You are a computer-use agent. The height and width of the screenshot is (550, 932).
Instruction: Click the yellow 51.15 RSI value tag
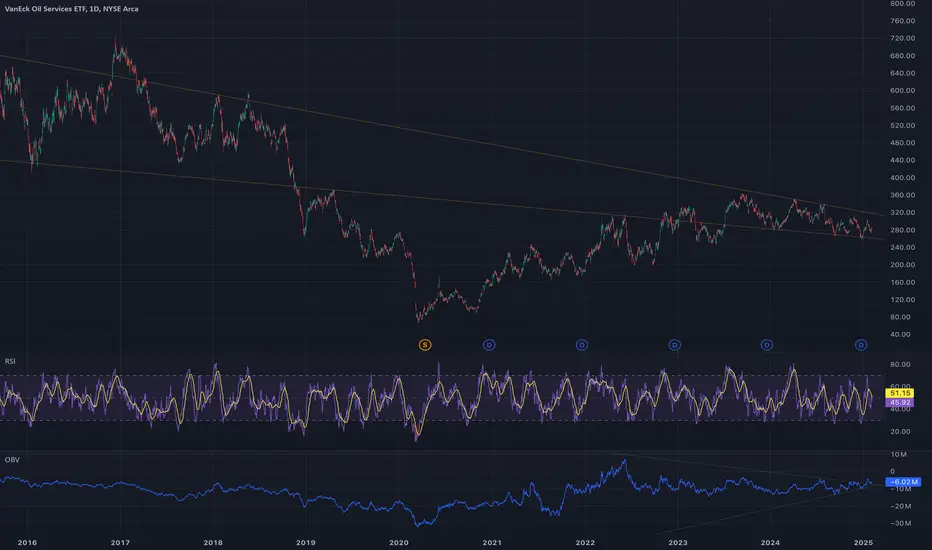tap(900, 393)
